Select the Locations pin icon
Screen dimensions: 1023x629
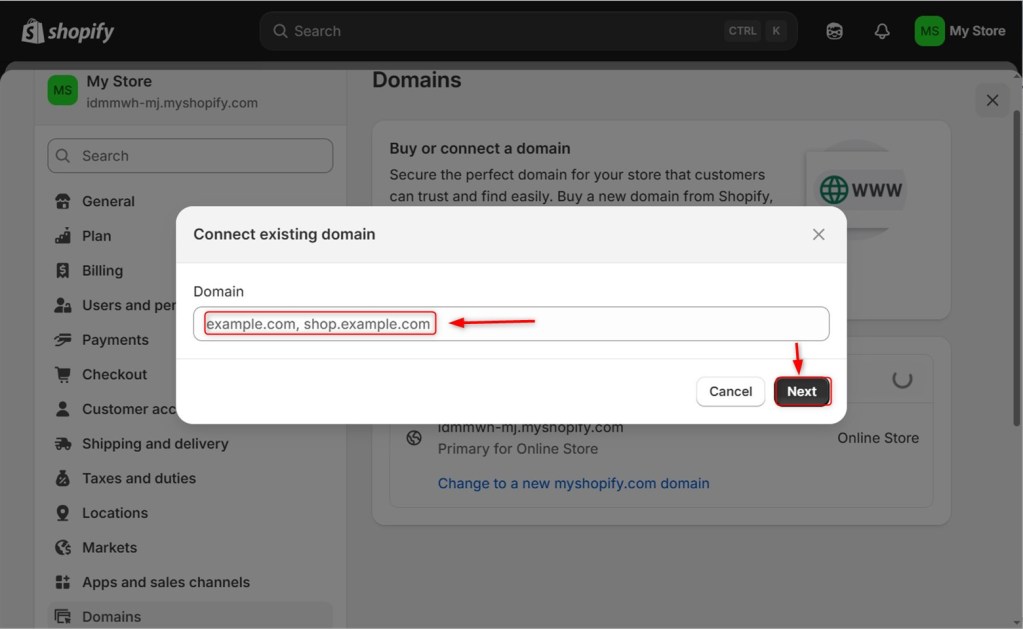tap(61, 512)
